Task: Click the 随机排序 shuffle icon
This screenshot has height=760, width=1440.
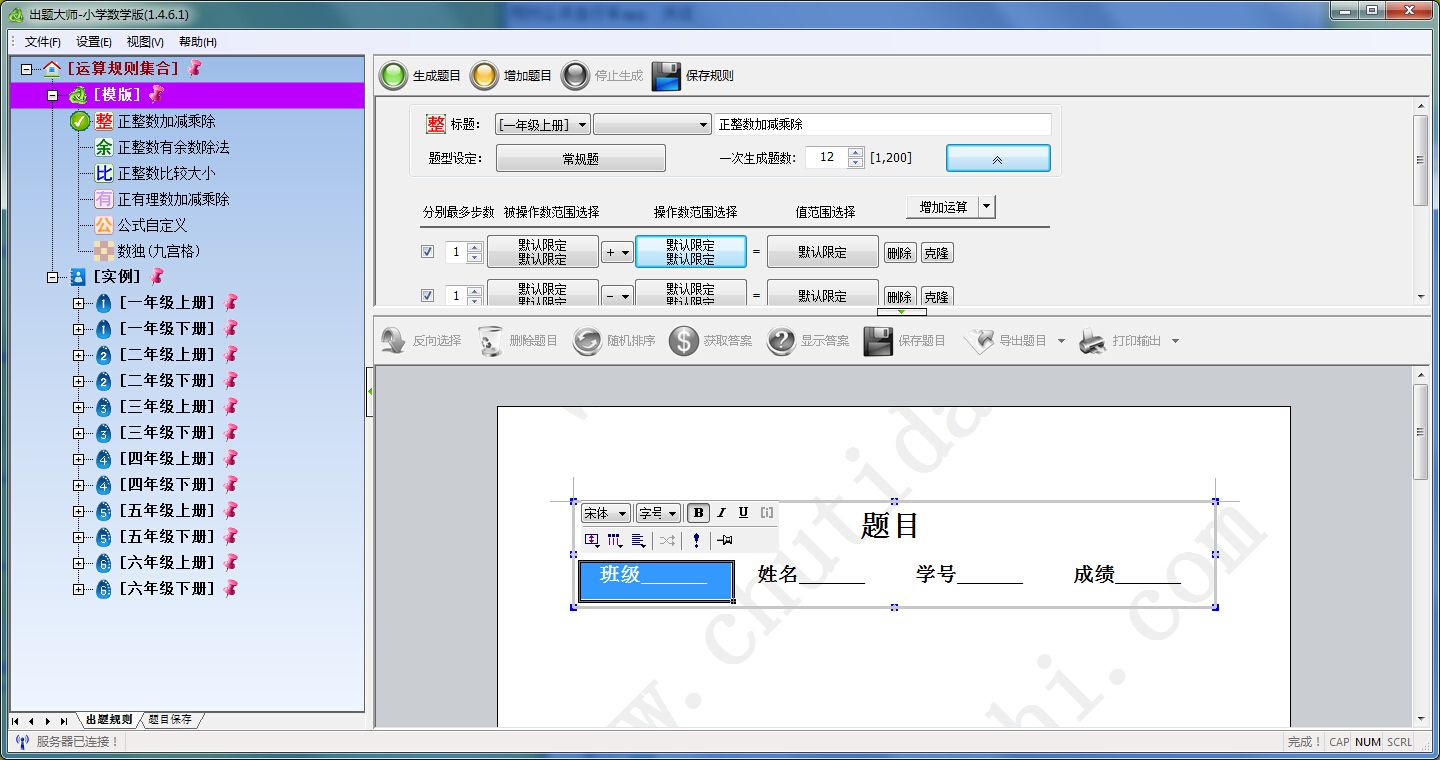Action: [587, 341]
